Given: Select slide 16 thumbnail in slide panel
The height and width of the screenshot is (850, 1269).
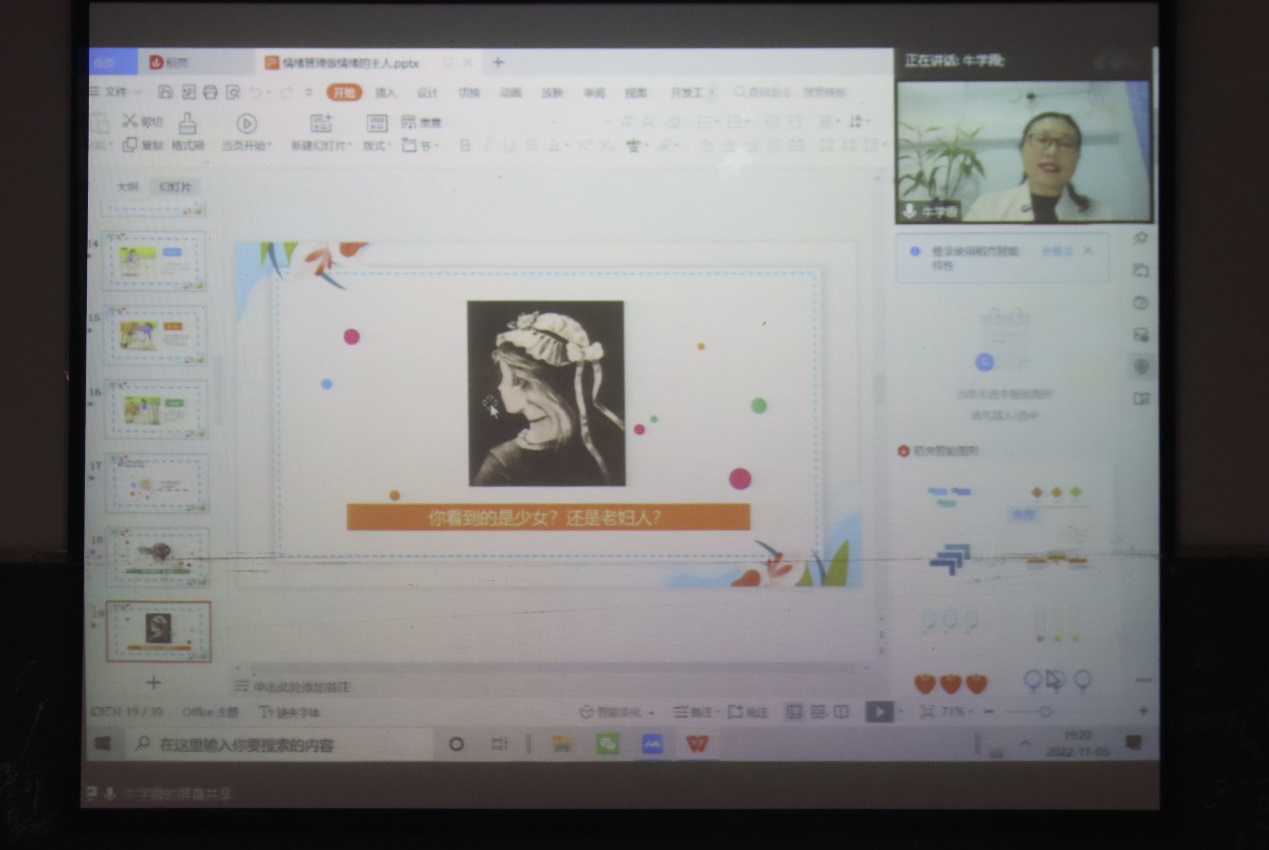Looking at the screenshot, I should [157, 409].
